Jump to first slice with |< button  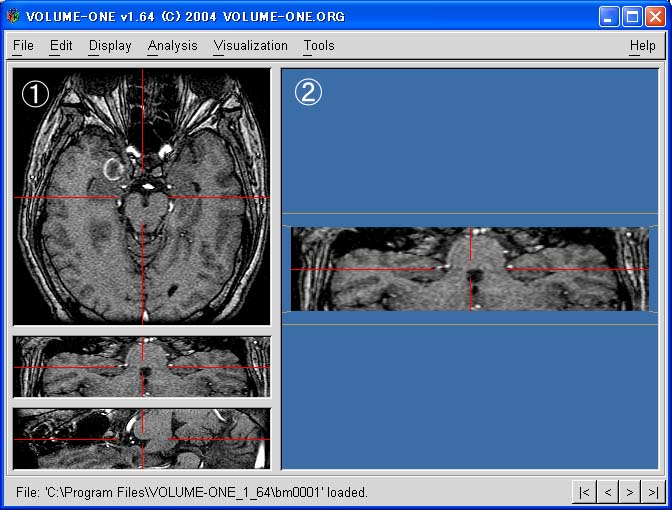pos(584,492)
